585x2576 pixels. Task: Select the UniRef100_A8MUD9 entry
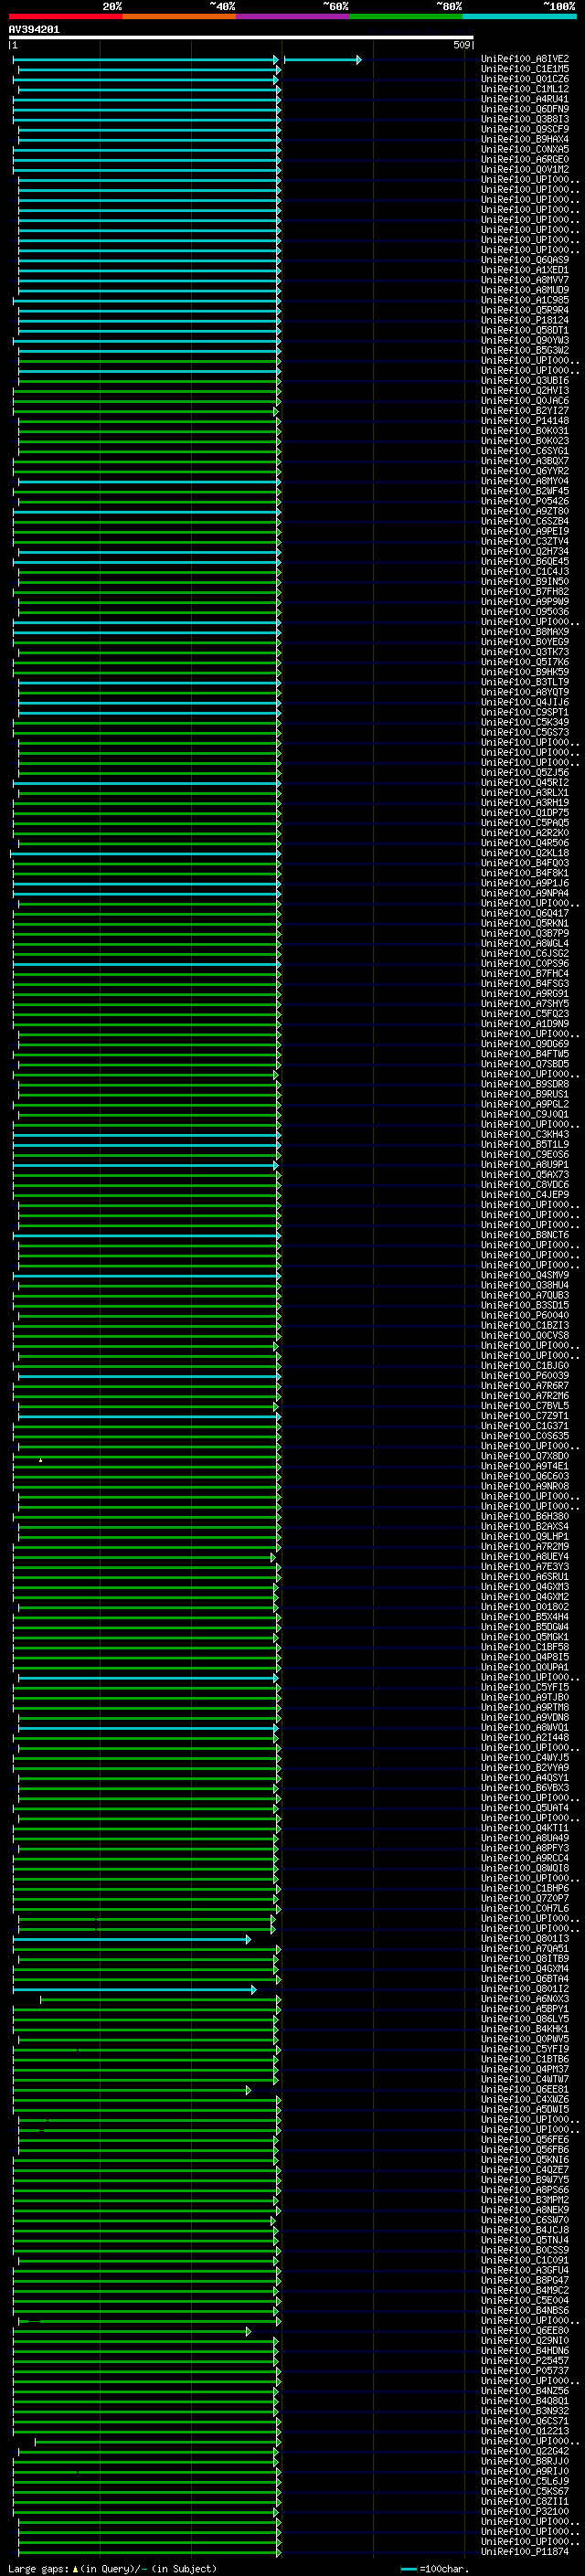525,290
